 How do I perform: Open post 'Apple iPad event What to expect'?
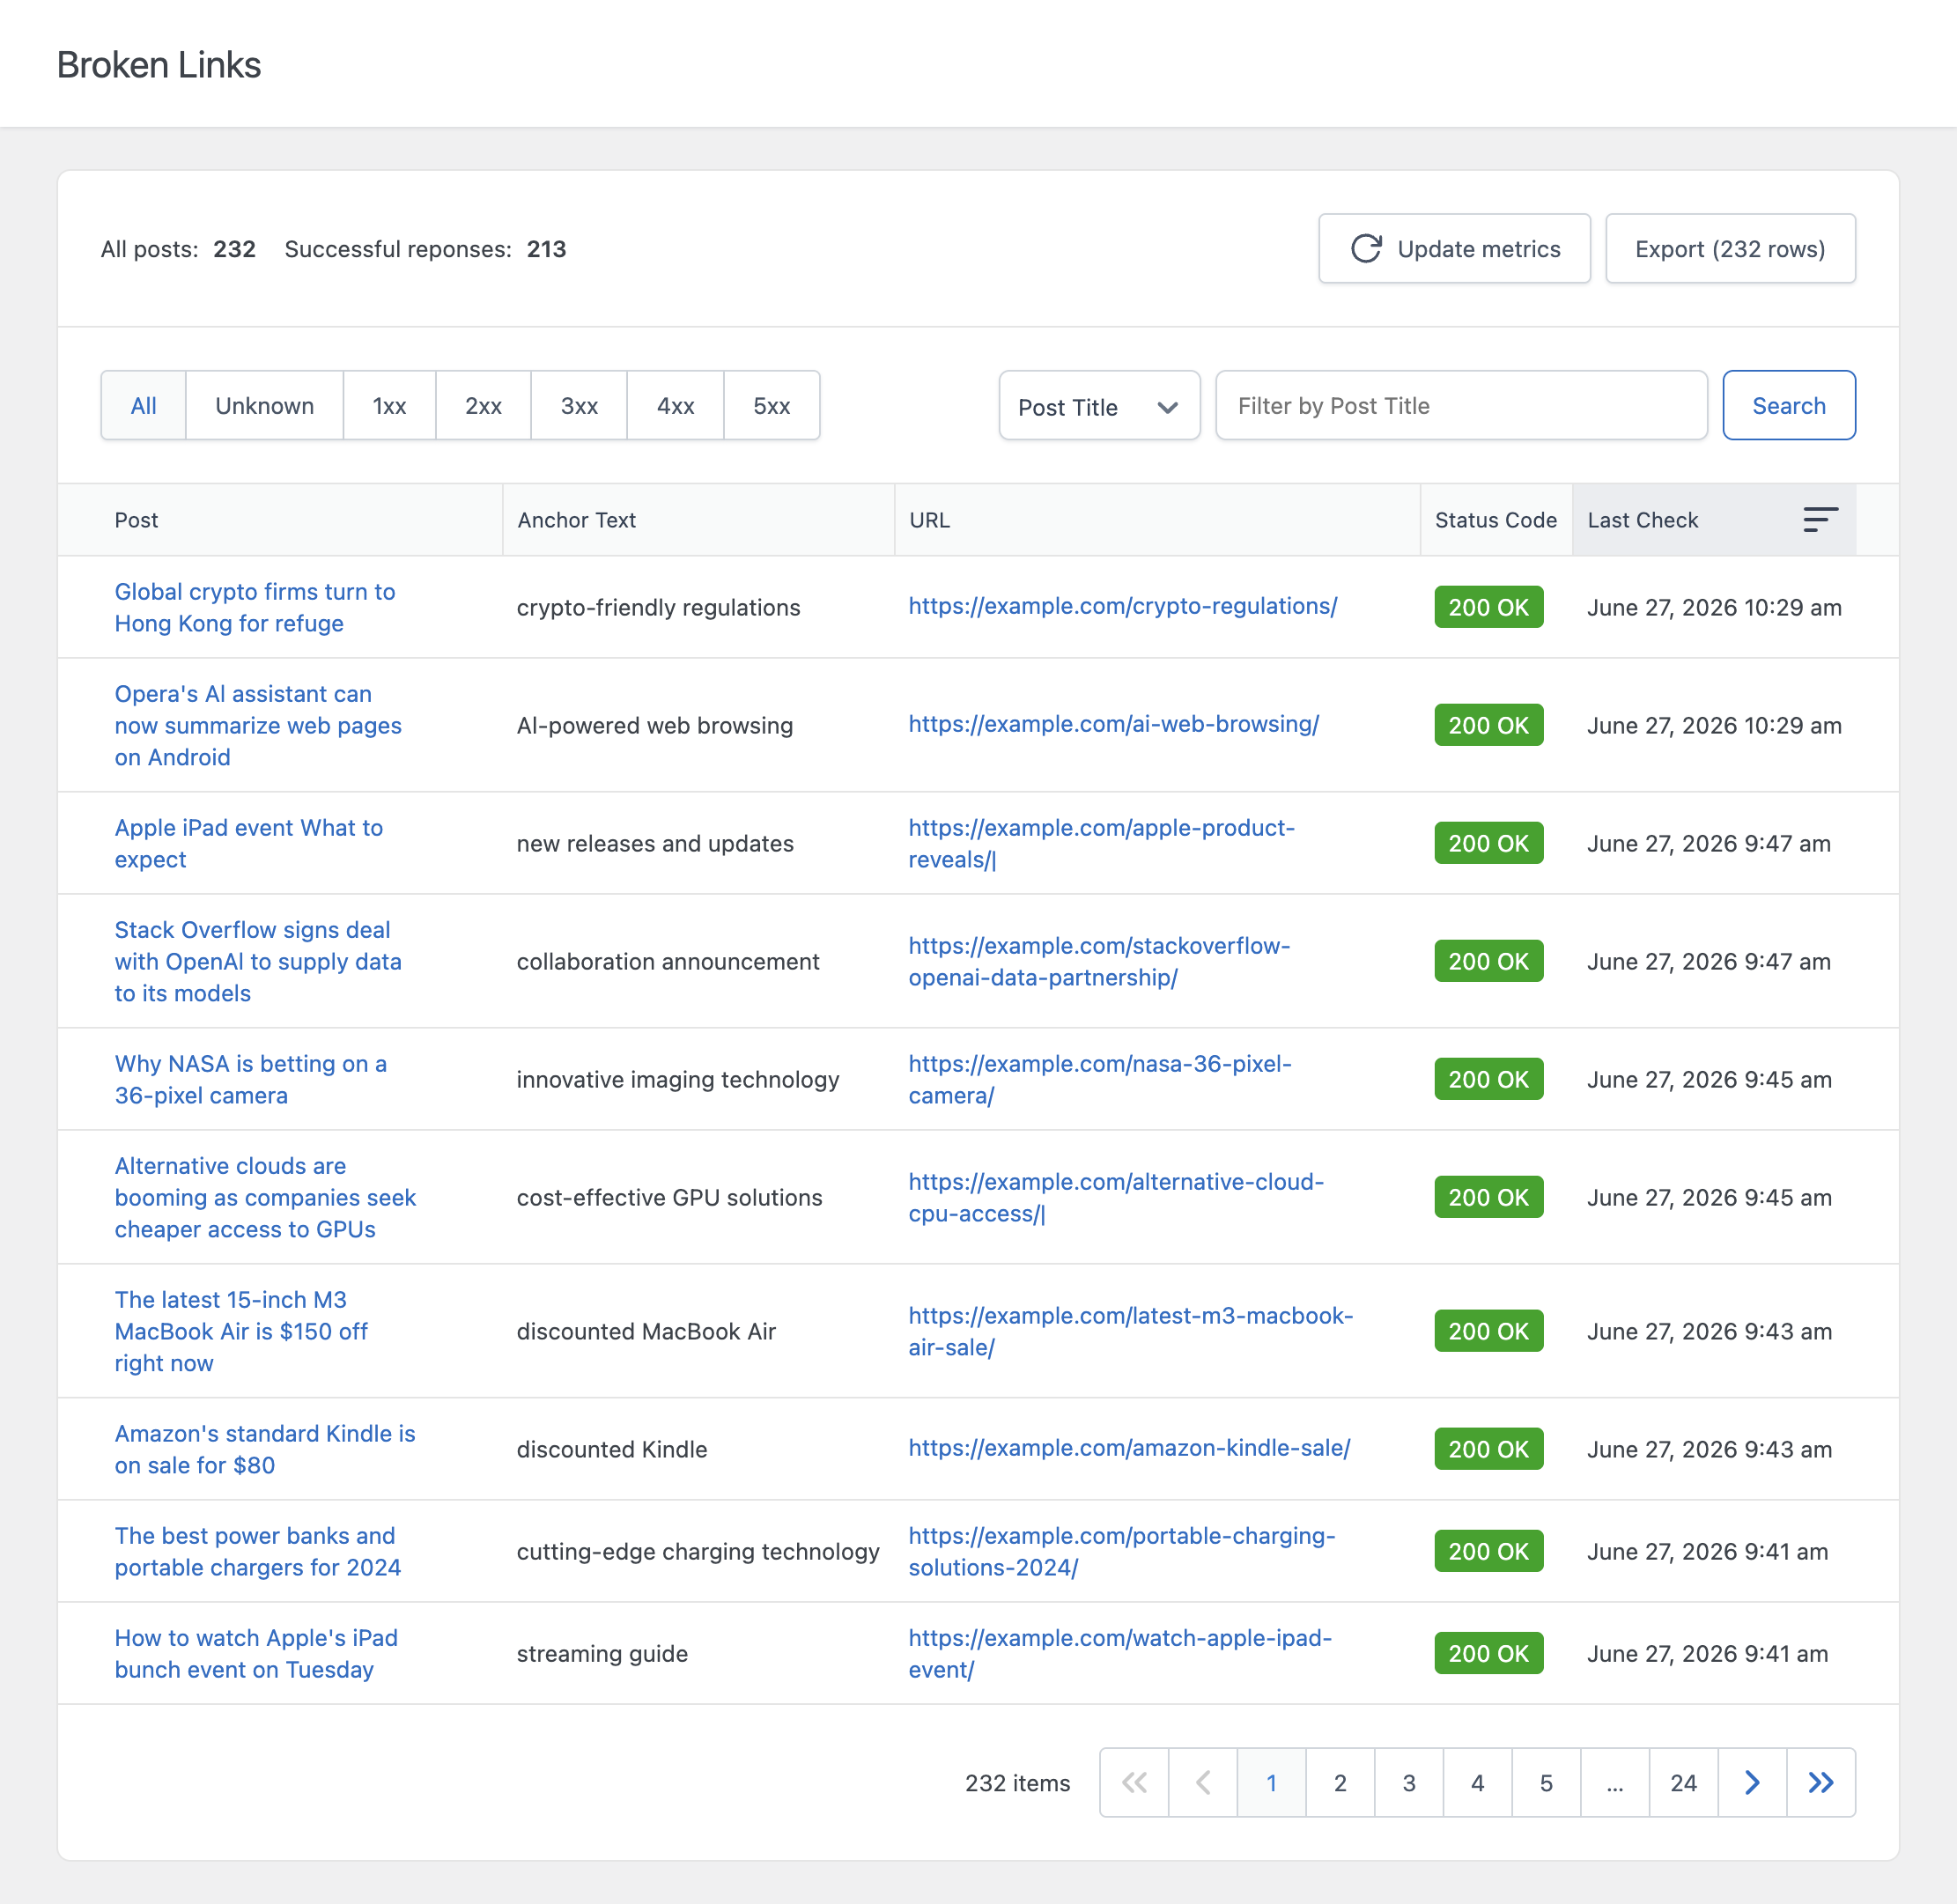[x=249, y=843]
